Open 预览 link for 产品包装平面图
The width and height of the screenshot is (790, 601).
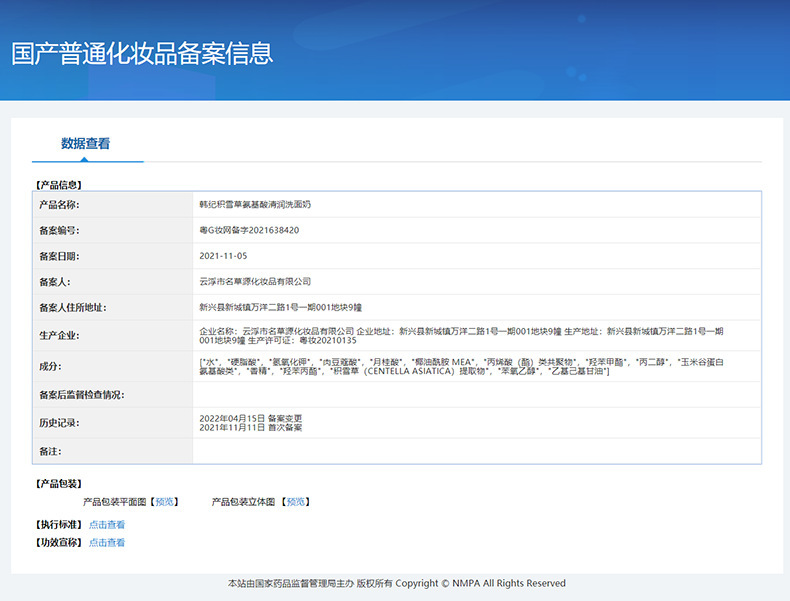(165, 502)
